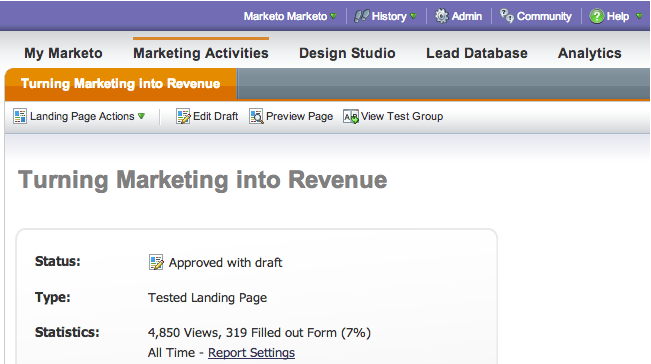Select the orange Turning Marketing into Revenue tab
The width and height of the screenshot is (651, 364).
pos(121,84)
